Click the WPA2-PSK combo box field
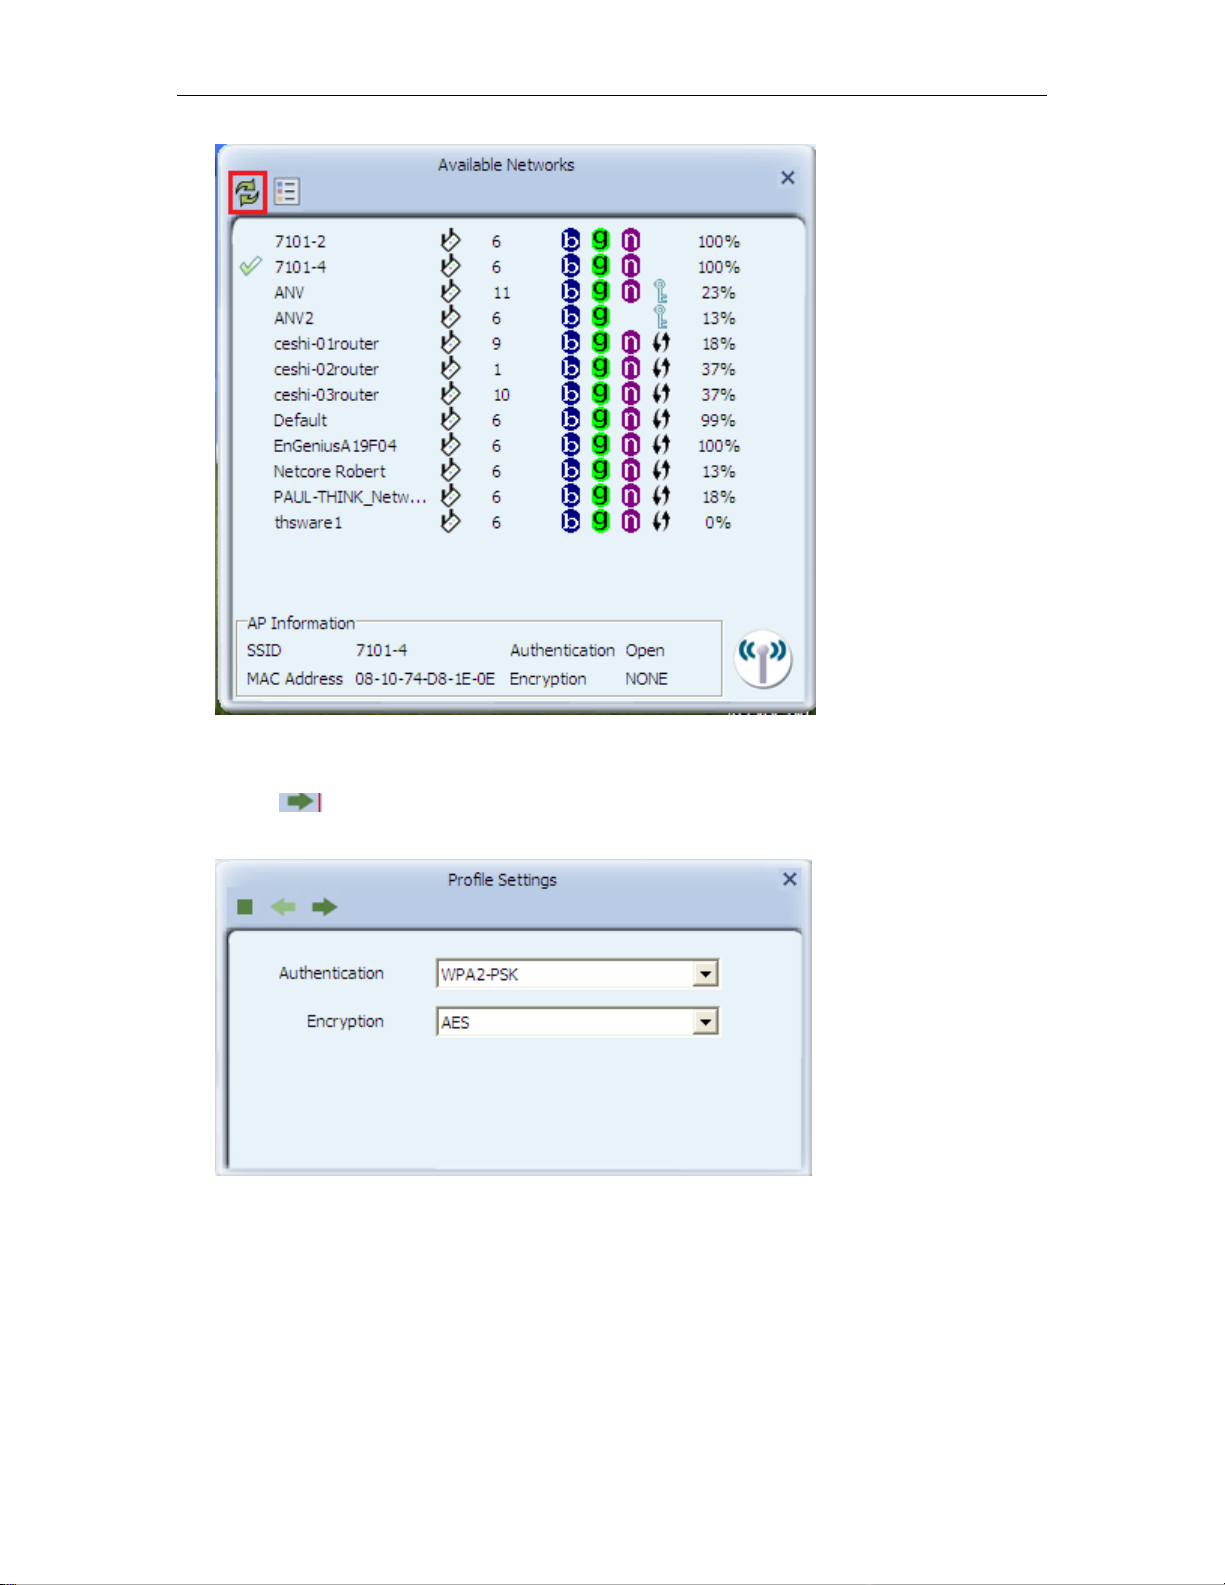The height and width of the screenshot is (1585, 1225). click(564, 974)
